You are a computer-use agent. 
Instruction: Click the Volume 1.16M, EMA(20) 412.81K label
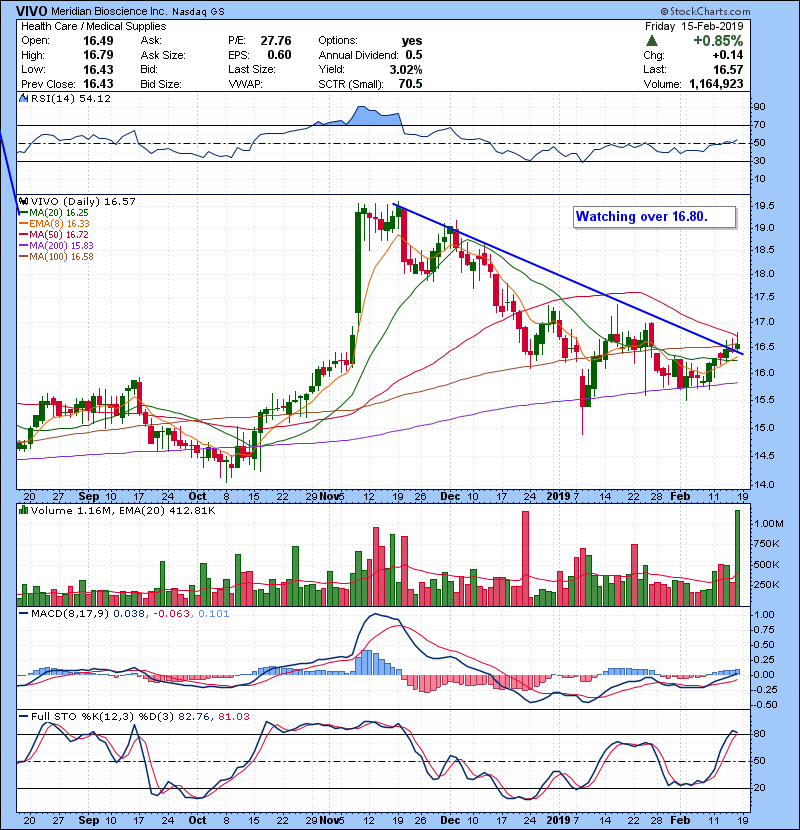(123, 510)
